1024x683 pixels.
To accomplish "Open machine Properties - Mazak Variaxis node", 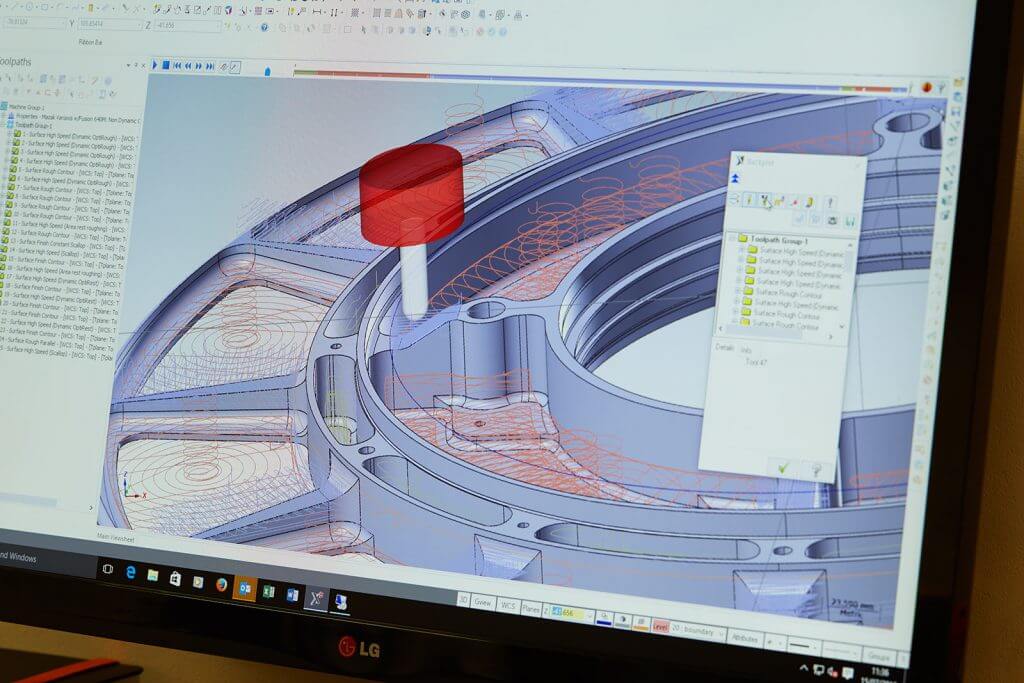I will [x=75, y=119].
